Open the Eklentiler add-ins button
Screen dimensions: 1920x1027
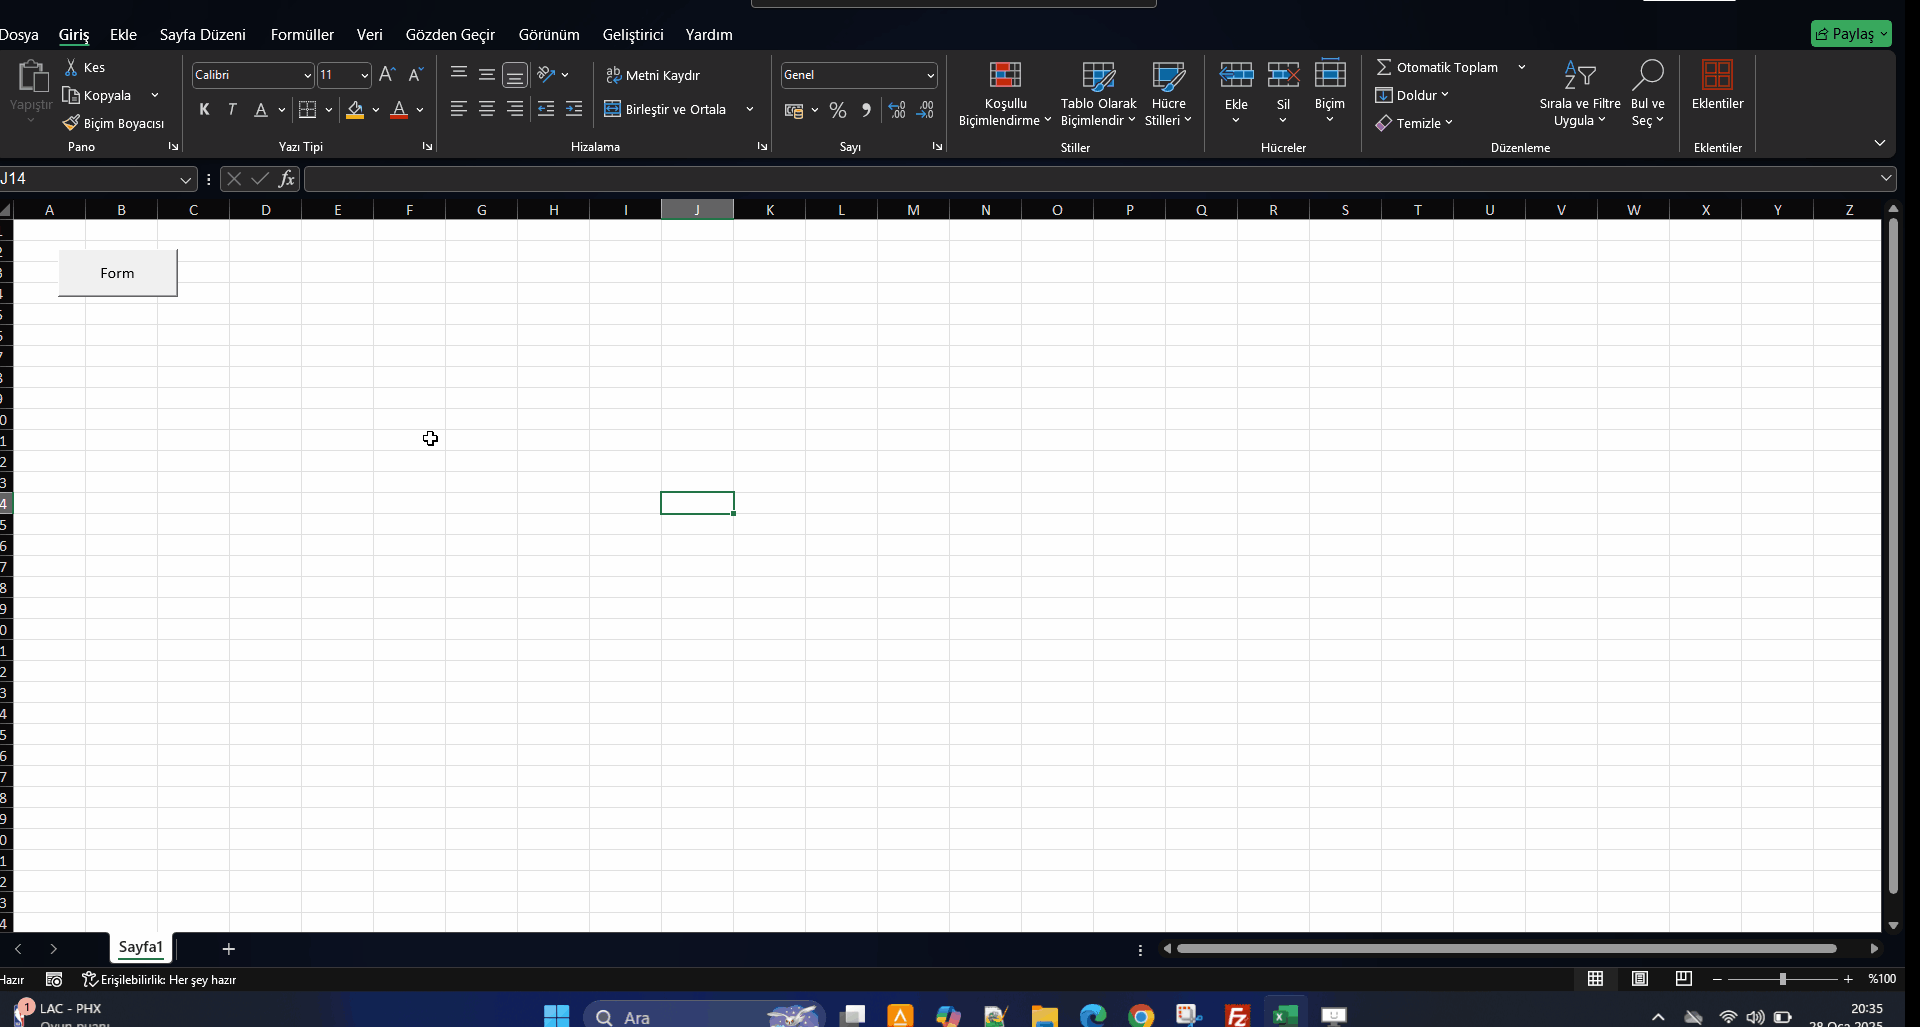[x=1717, y=85]
